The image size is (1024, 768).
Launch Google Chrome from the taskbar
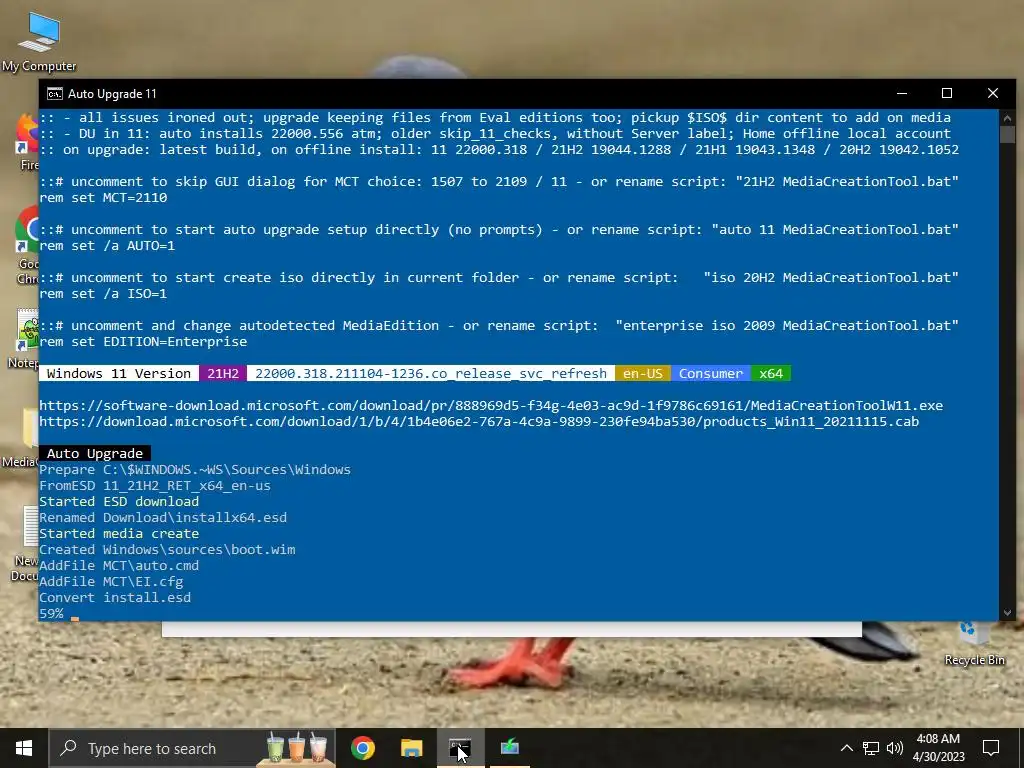coord(362,748)
